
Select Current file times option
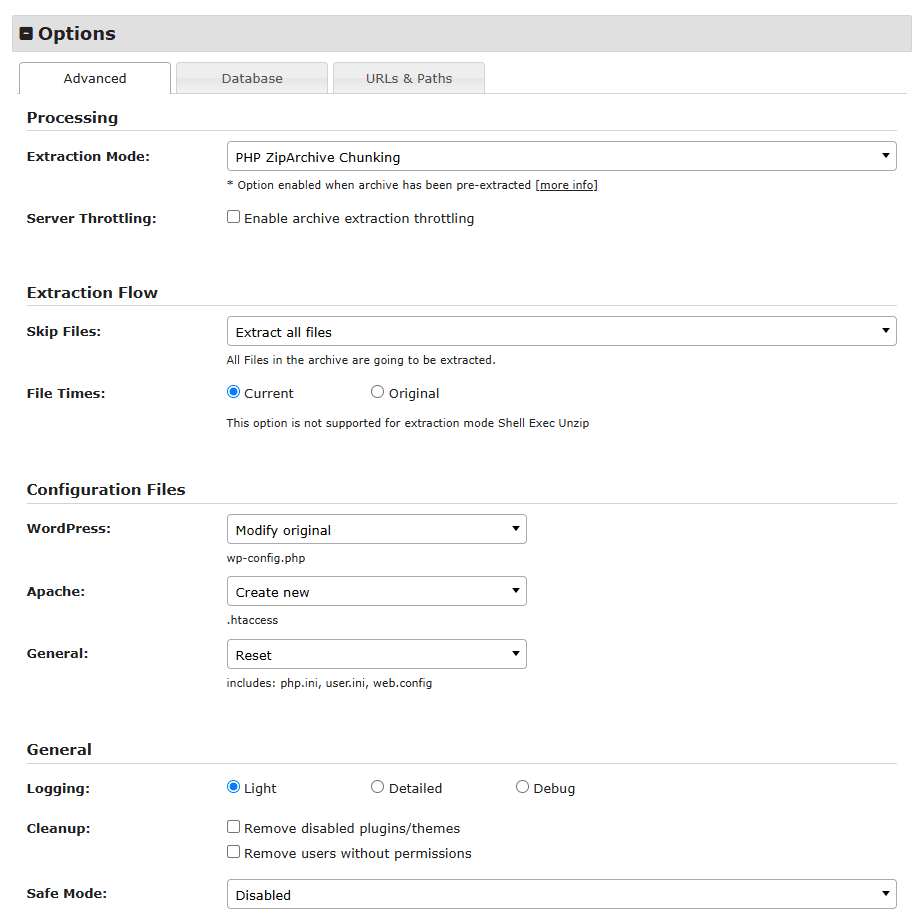pos(234,392)
